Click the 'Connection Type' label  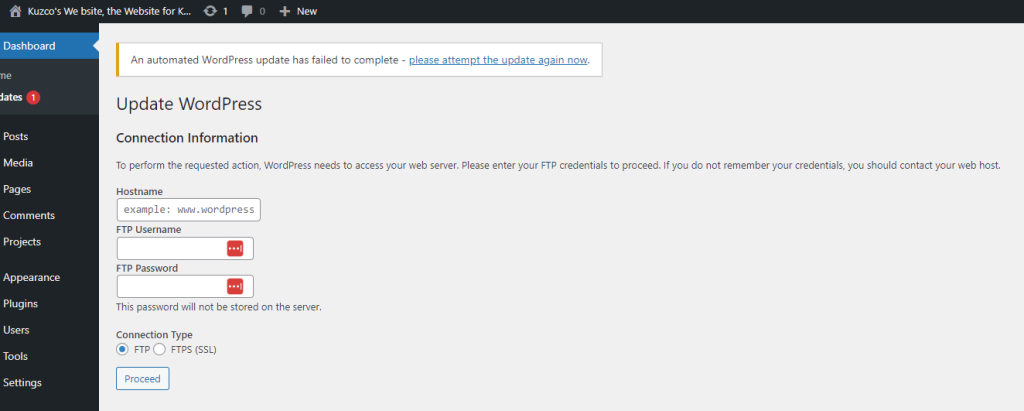click(154, 335)
